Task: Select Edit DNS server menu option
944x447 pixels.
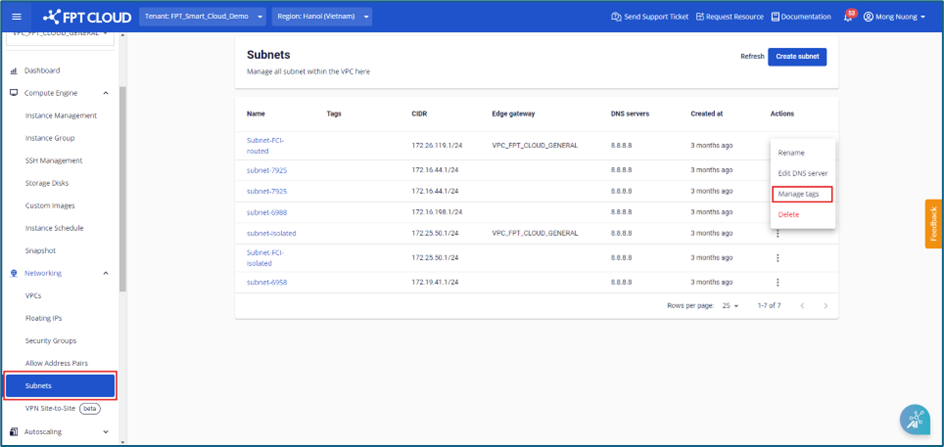Action: coord(802,173)
